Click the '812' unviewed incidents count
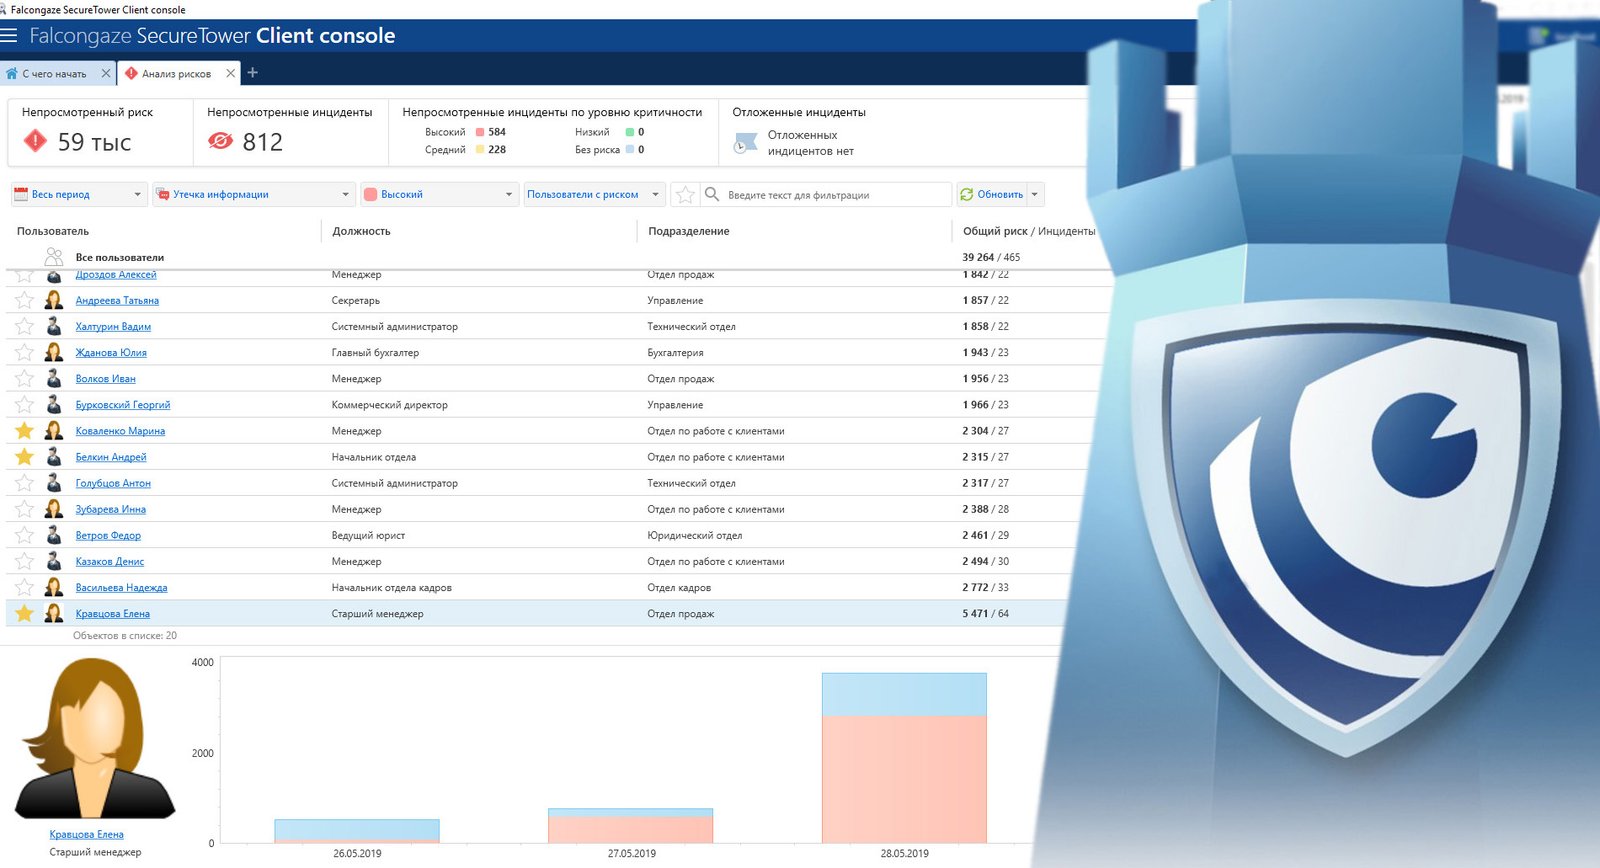This screenshot has height=868, width=1600. pyautogui.click(x=263, y=142)
